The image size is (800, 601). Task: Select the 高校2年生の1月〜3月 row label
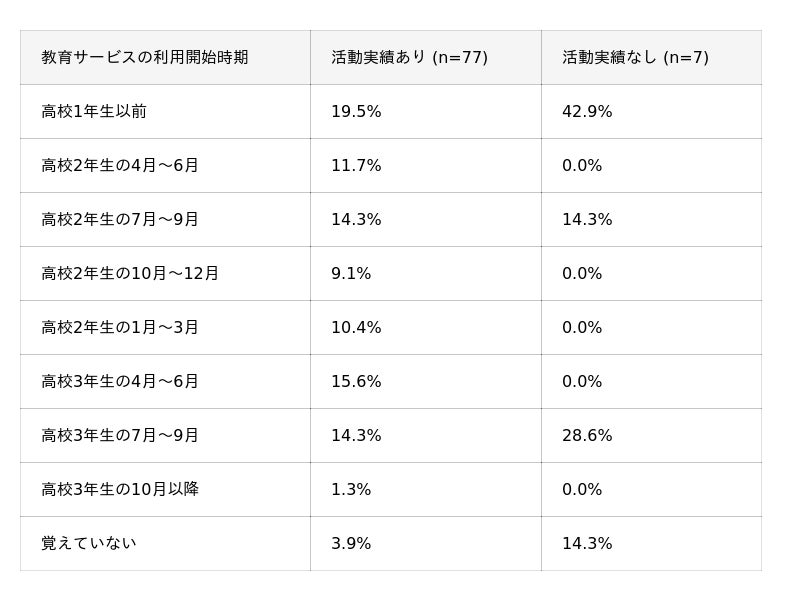[x=120, y=328]
